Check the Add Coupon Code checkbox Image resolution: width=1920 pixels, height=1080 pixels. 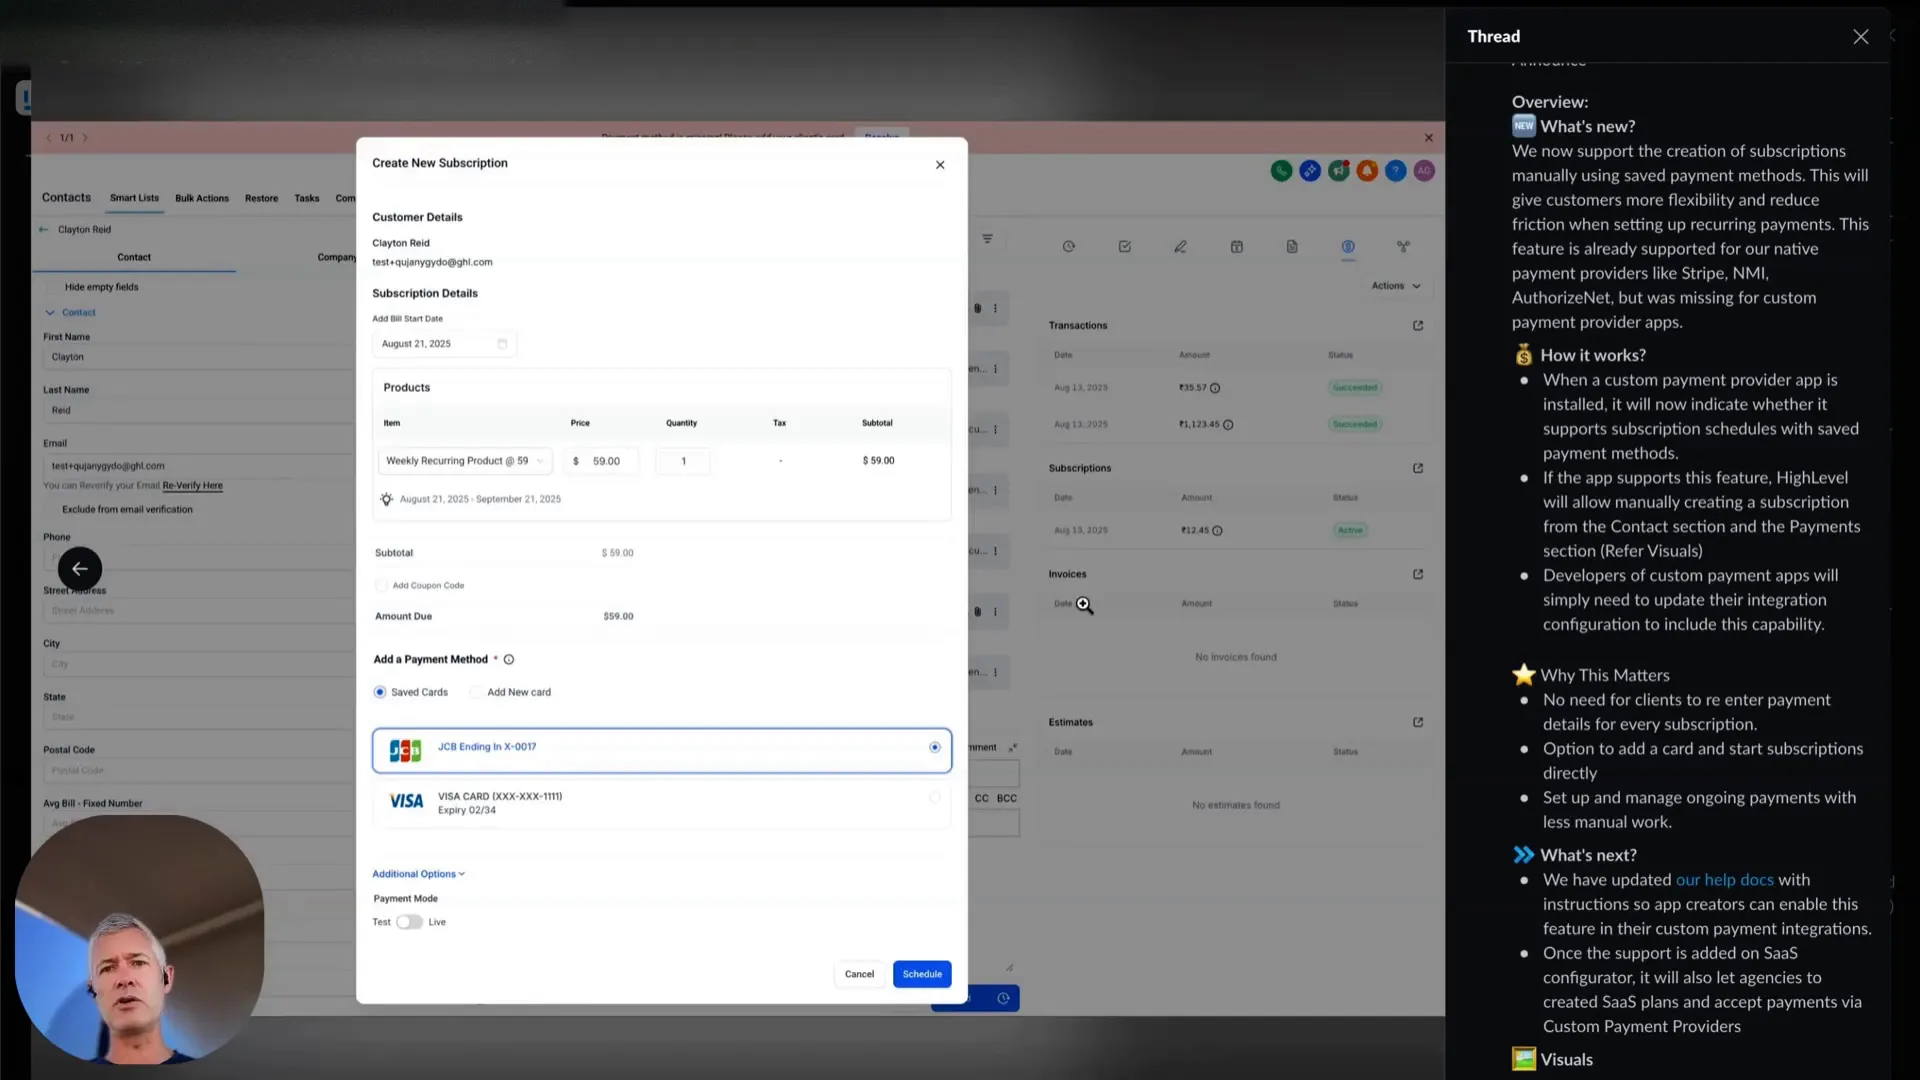pos(381,586)
